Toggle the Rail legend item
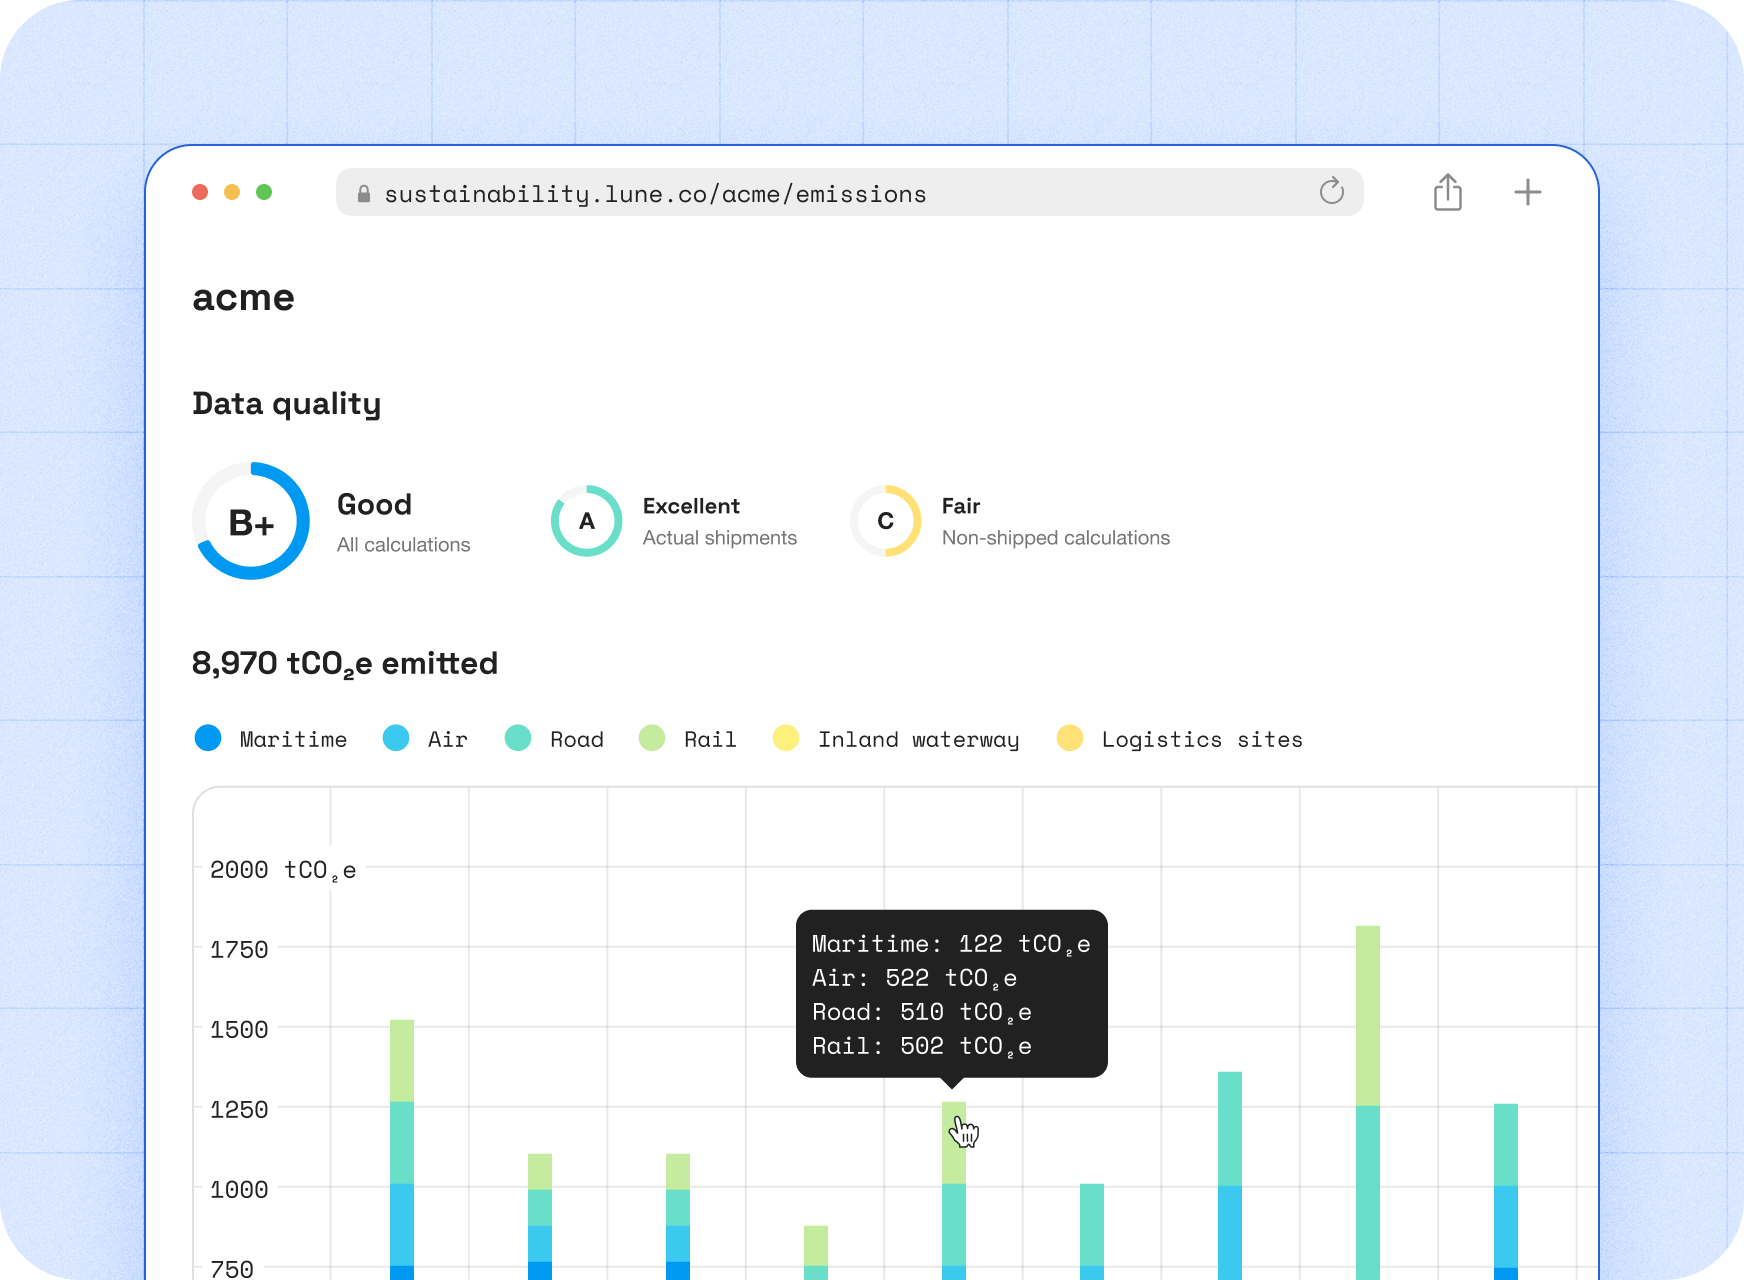1744x1280 pixels. point(688,739)
